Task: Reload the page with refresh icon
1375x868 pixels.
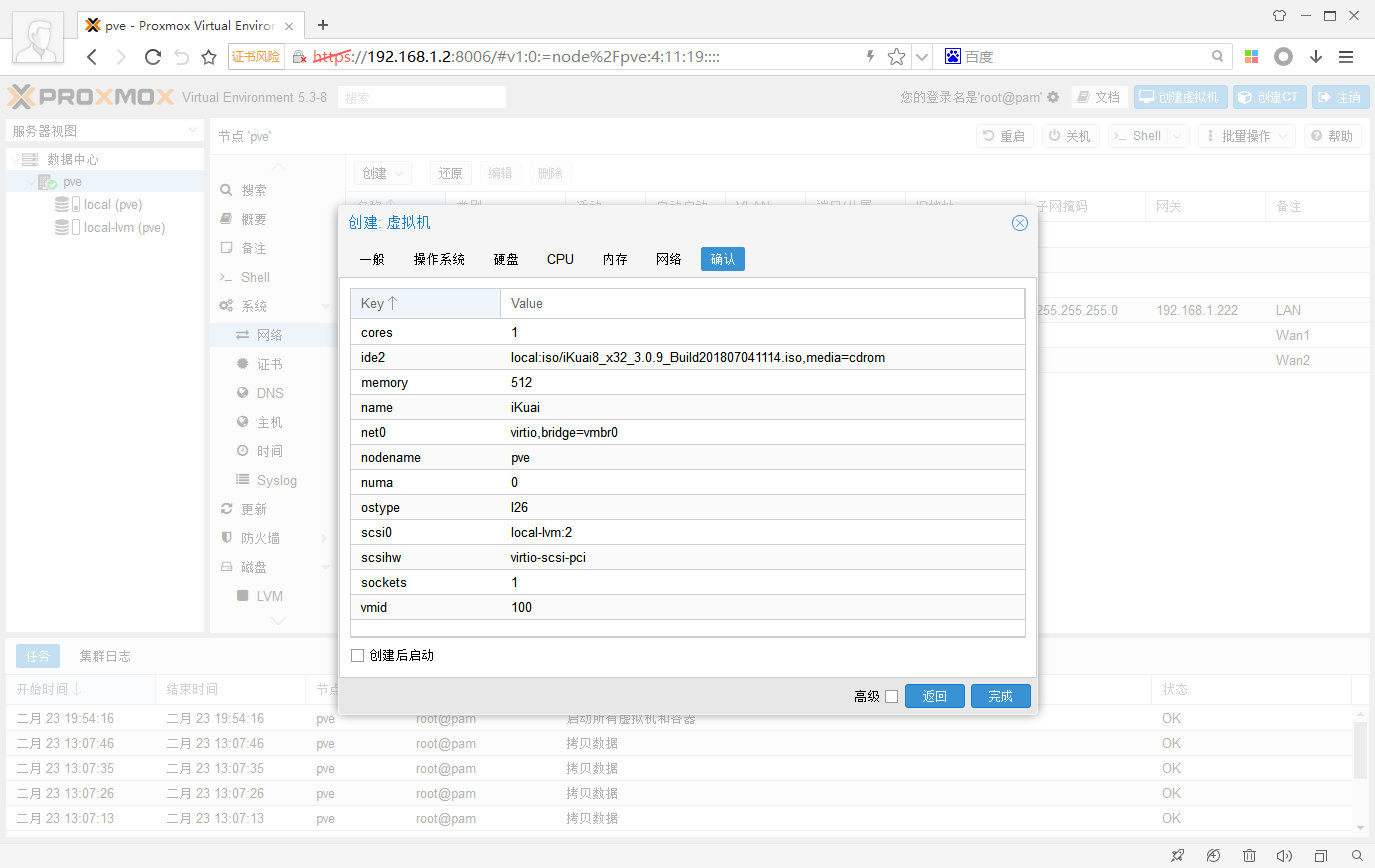Action: pos(153,57)
